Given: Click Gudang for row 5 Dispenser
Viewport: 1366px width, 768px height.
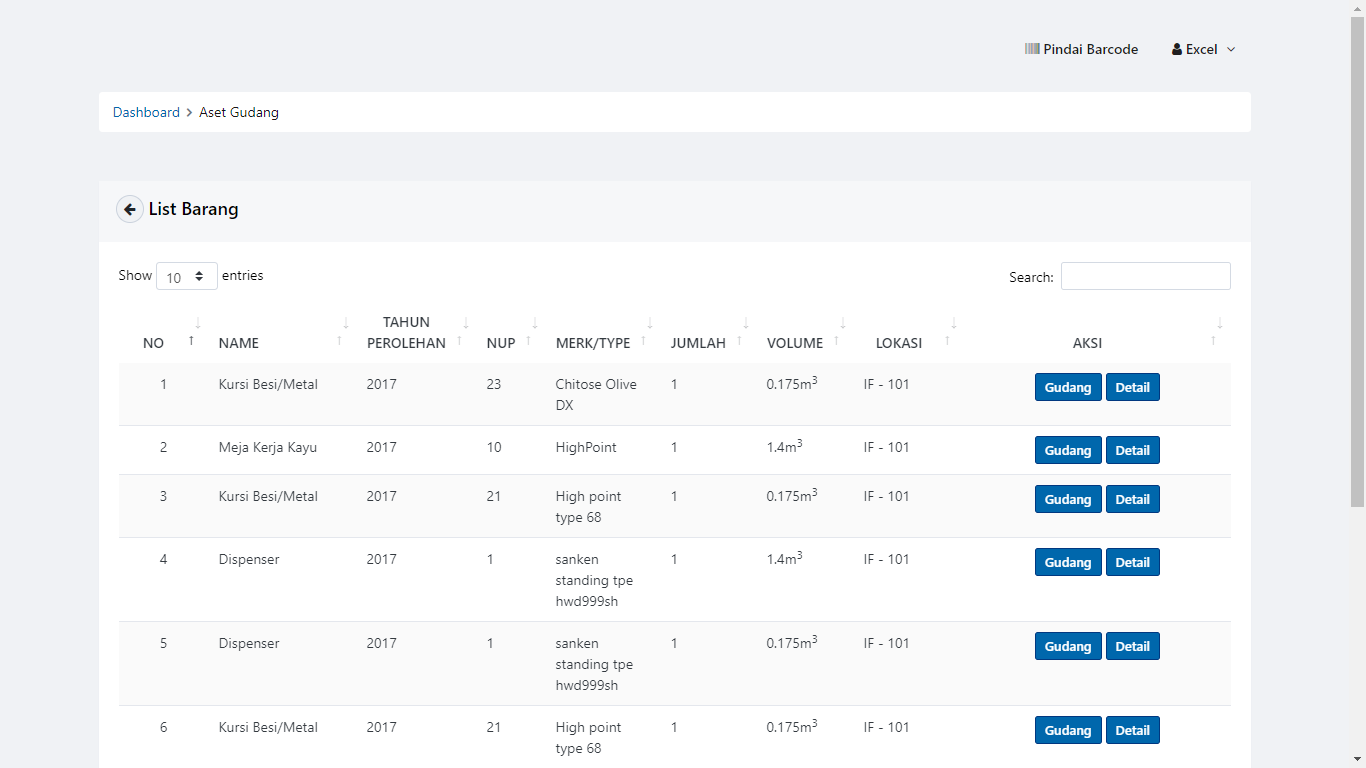Looking at the screenshot, I should coord(1068,646).
